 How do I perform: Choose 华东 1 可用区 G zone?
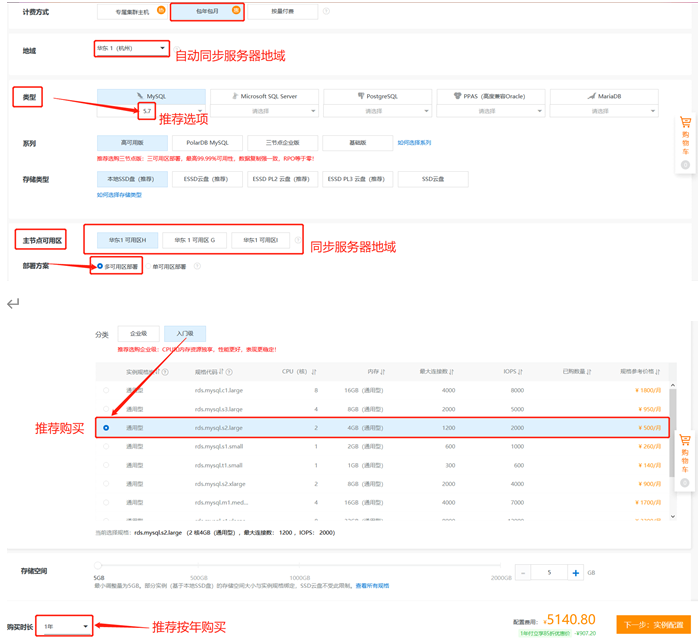coord(195,240)
